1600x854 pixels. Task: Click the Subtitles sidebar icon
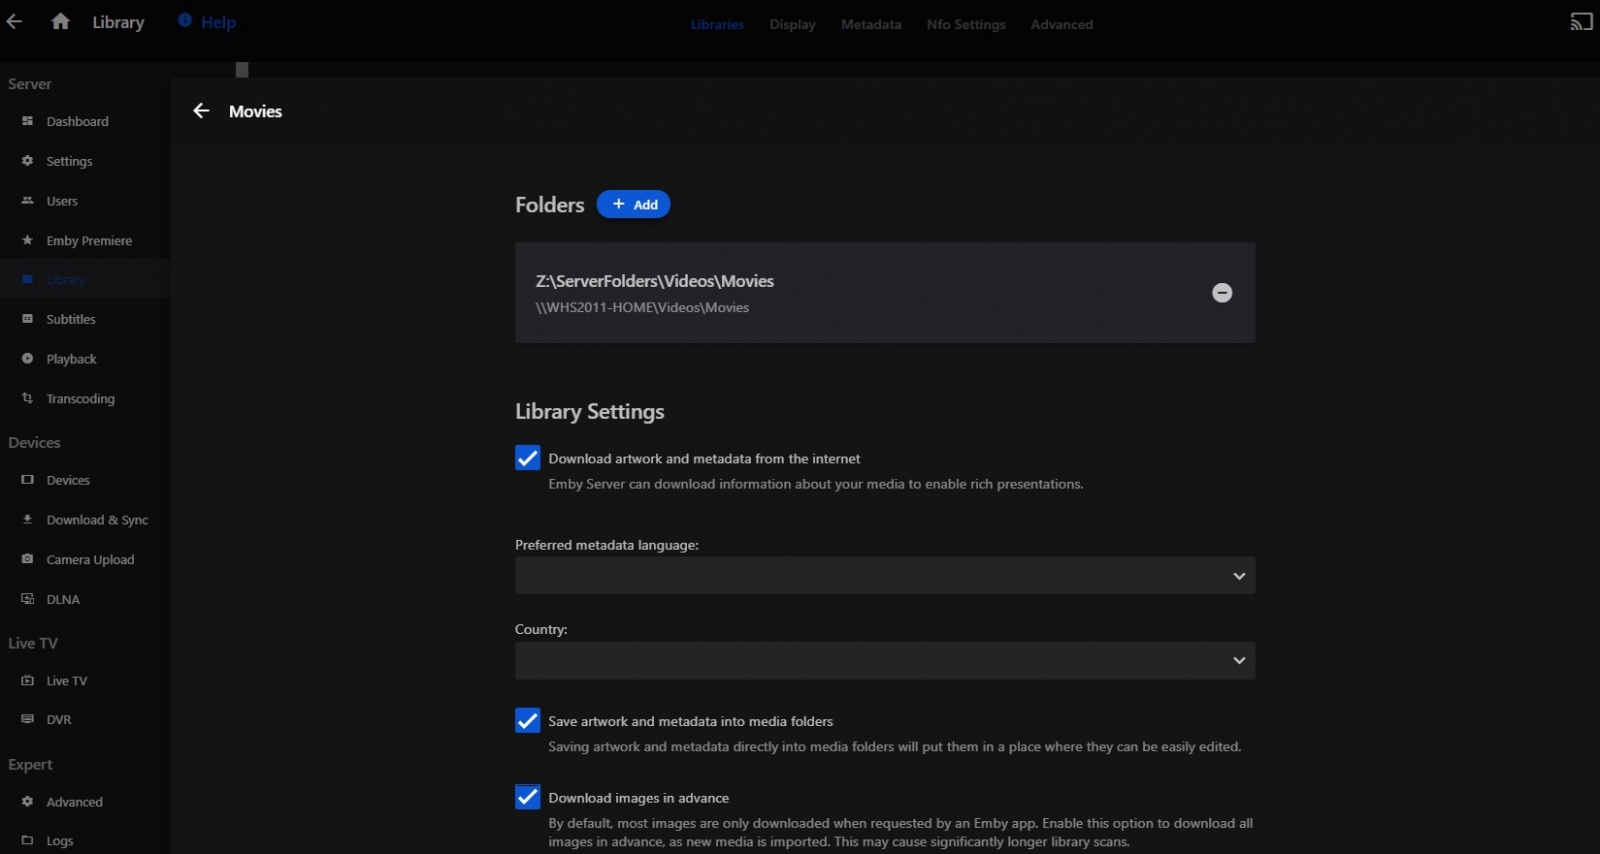(x=28, y=319)
